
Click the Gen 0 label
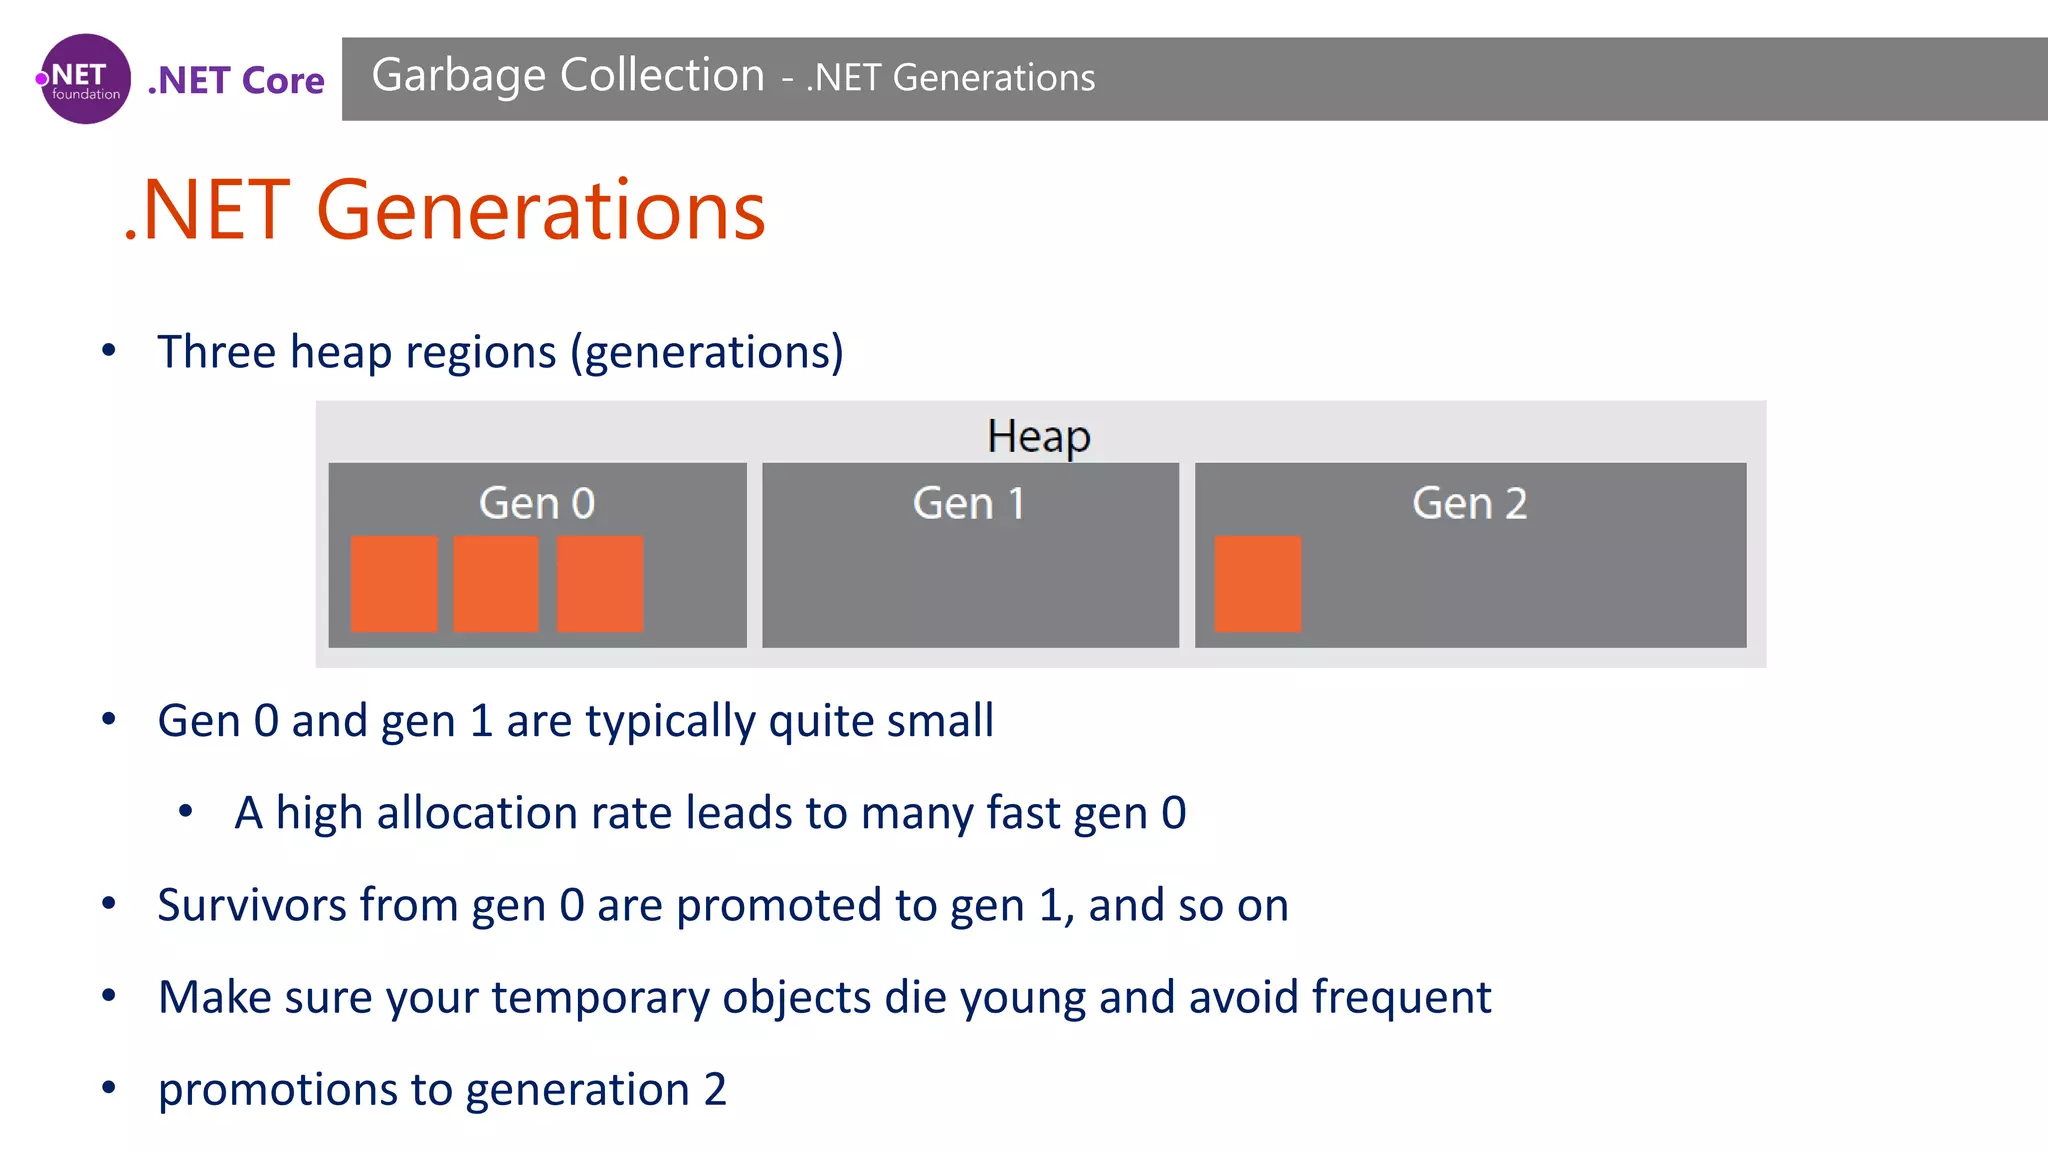click(537, 503)
